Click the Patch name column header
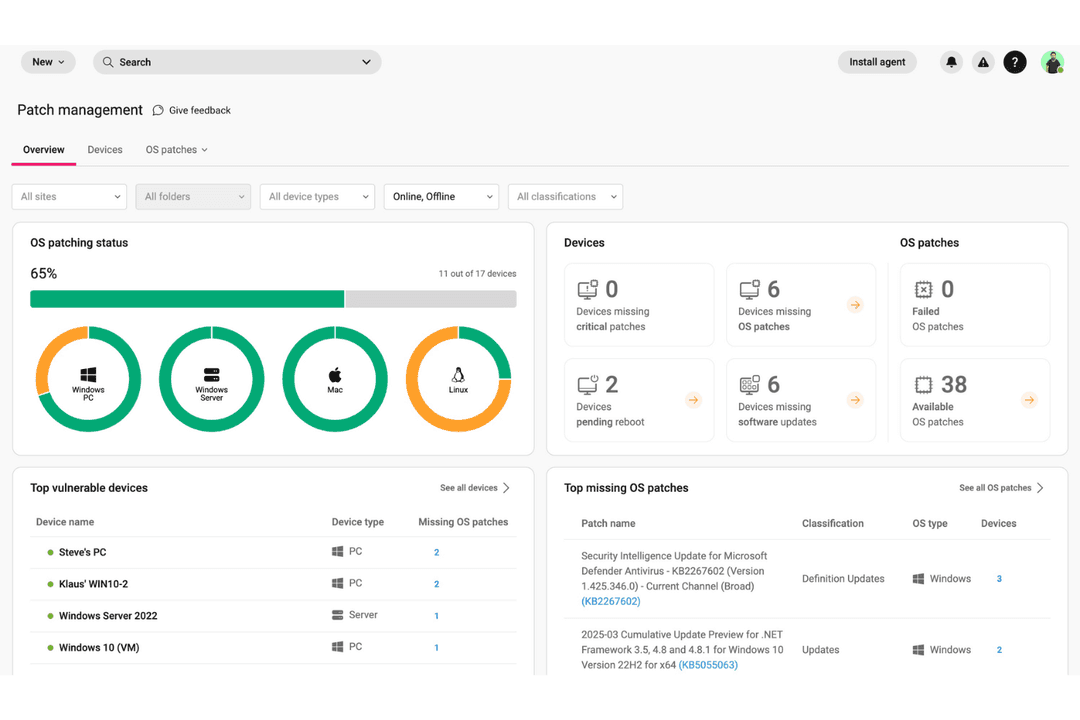 pyautogui.click(x=608, y=523)
